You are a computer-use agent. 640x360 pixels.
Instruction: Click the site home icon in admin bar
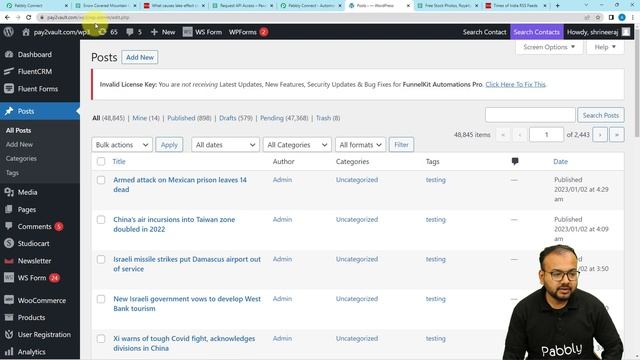point(26,32)
